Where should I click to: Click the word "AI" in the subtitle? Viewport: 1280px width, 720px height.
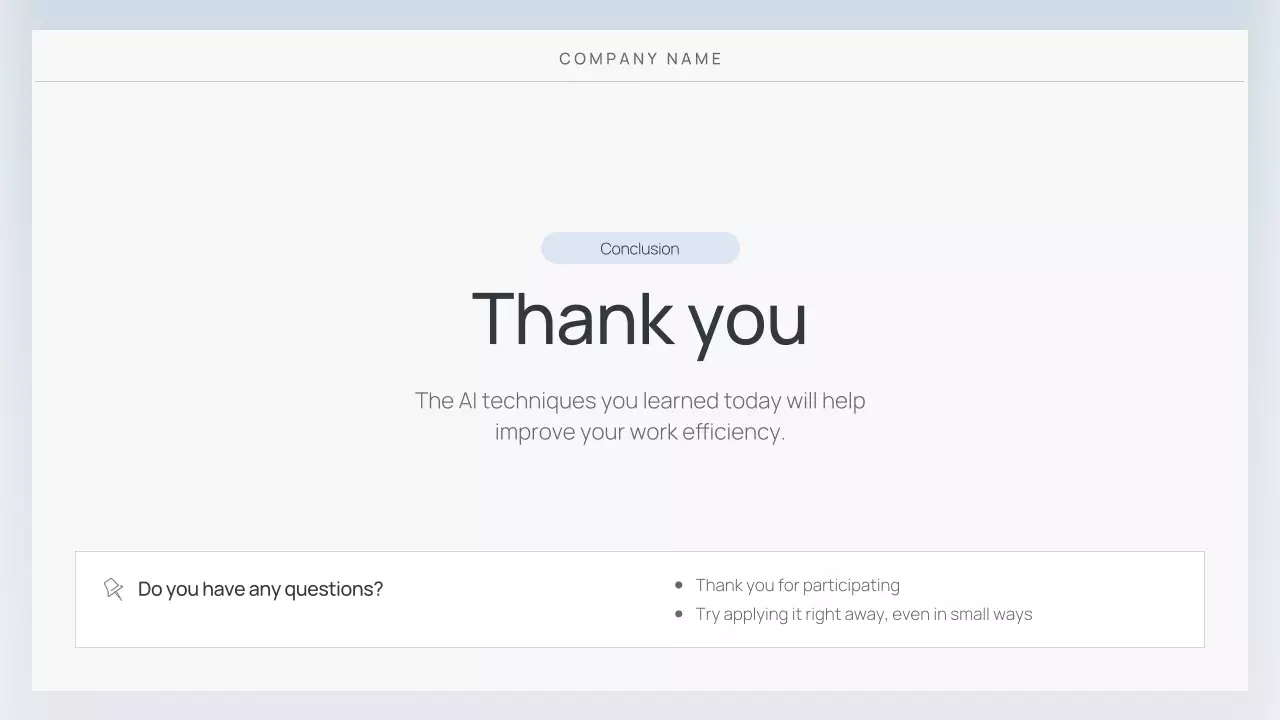coord(467,401)
